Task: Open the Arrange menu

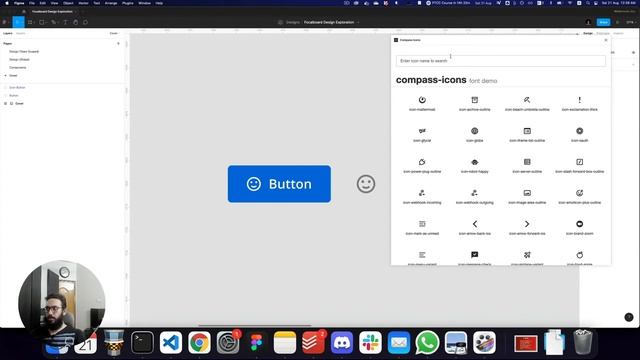Action: (111, 3)
